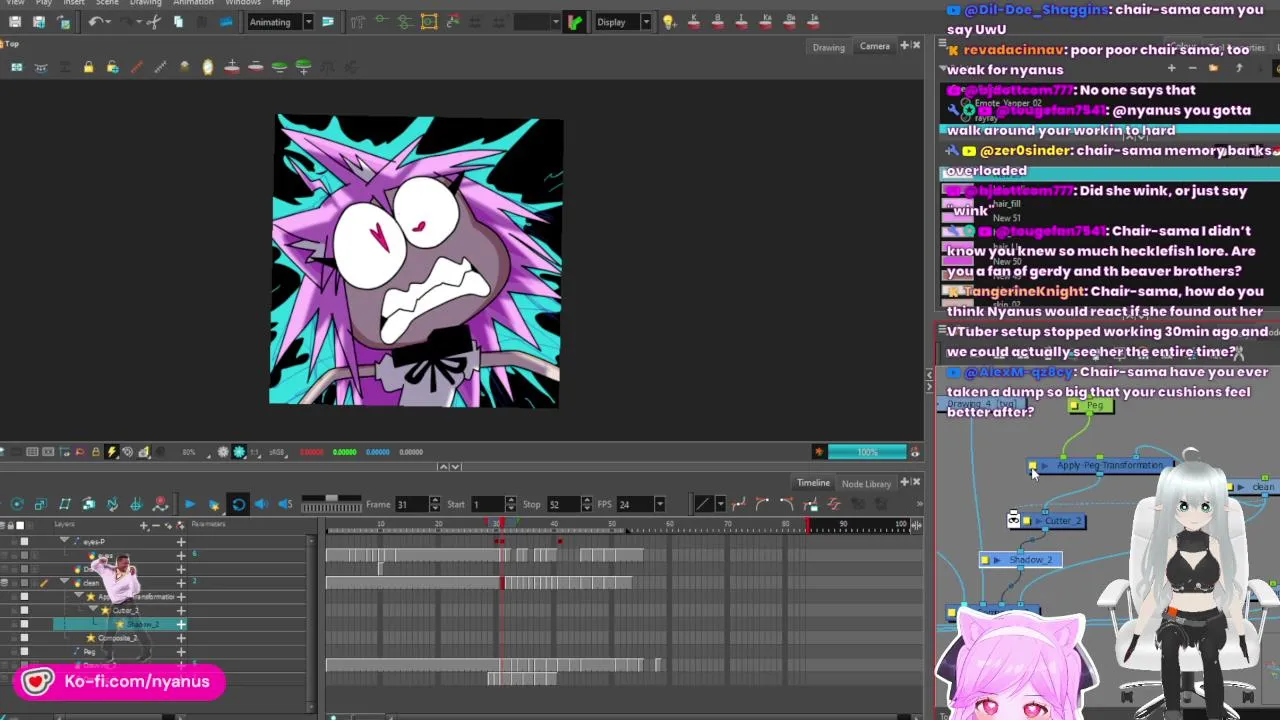Viewport: 1280px width, 720px height.
Task: Select the Timeline tab
Action: [x=813, y=483]
